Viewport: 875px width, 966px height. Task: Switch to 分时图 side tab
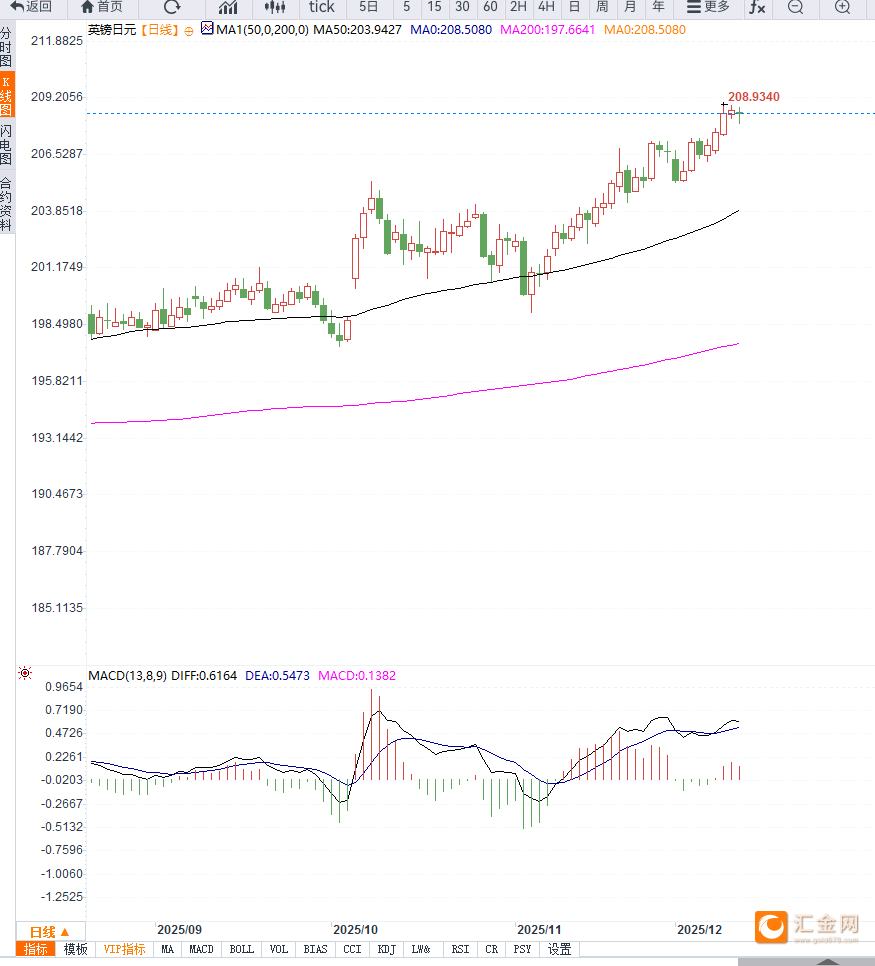pyautogui.click(x=6, y=48)
